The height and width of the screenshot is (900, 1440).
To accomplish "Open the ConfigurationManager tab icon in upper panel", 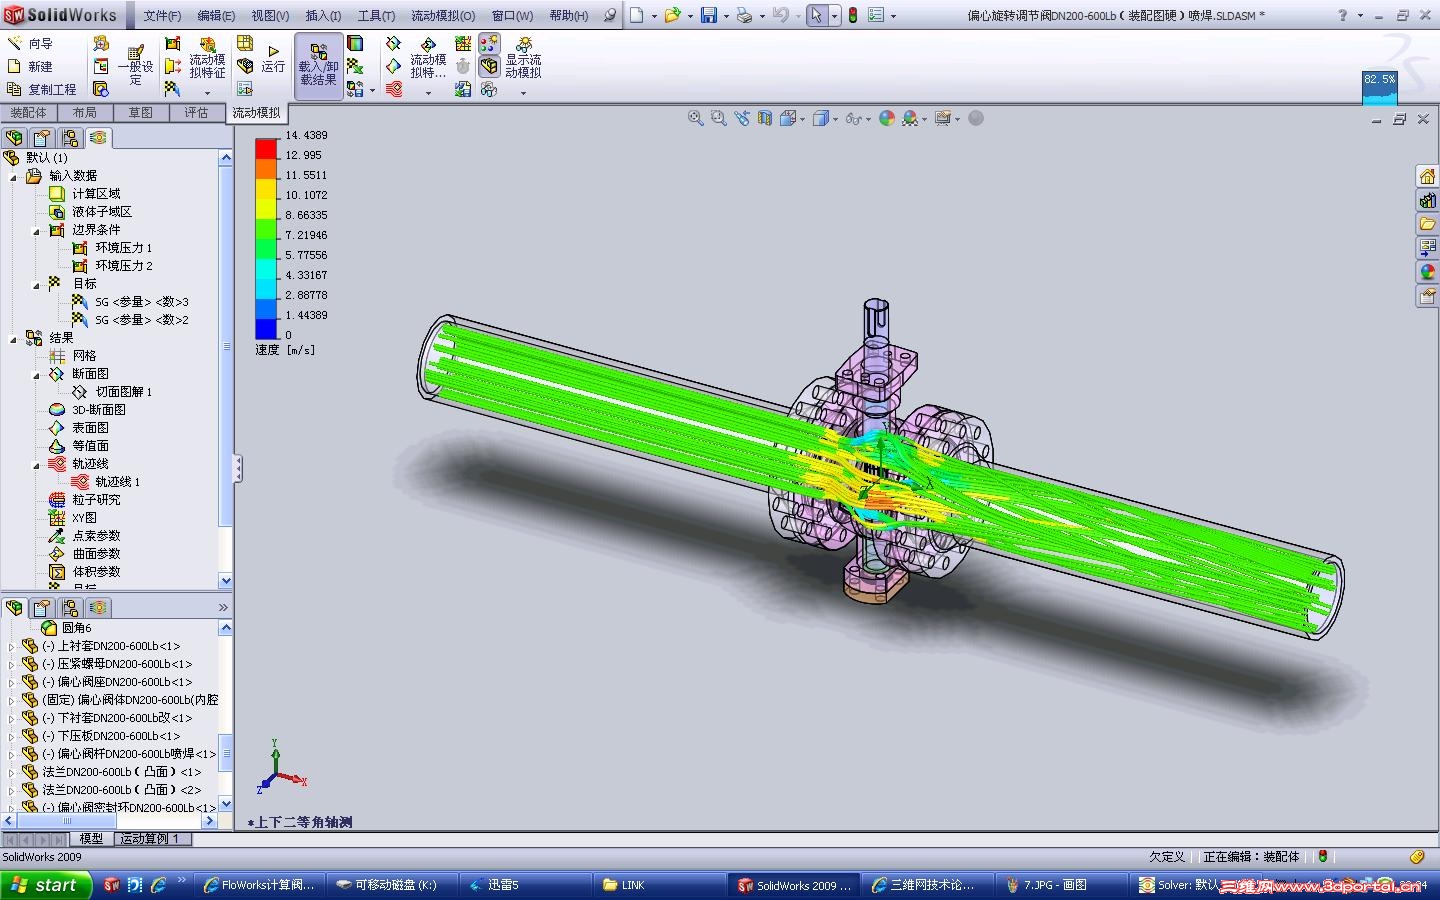I will 70,138.
